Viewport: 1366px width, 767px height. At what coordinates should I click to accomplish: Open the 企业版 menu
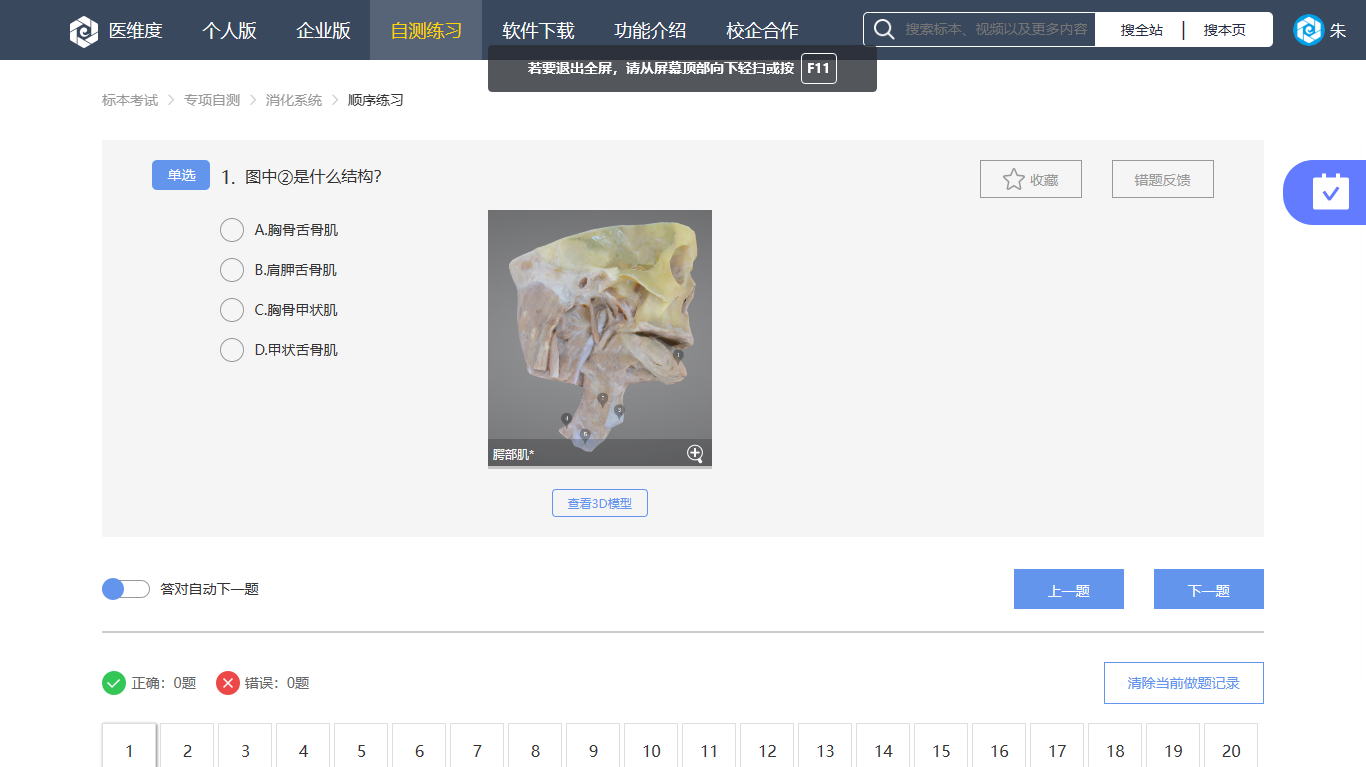pyautogui.click(x=323, y=30)
